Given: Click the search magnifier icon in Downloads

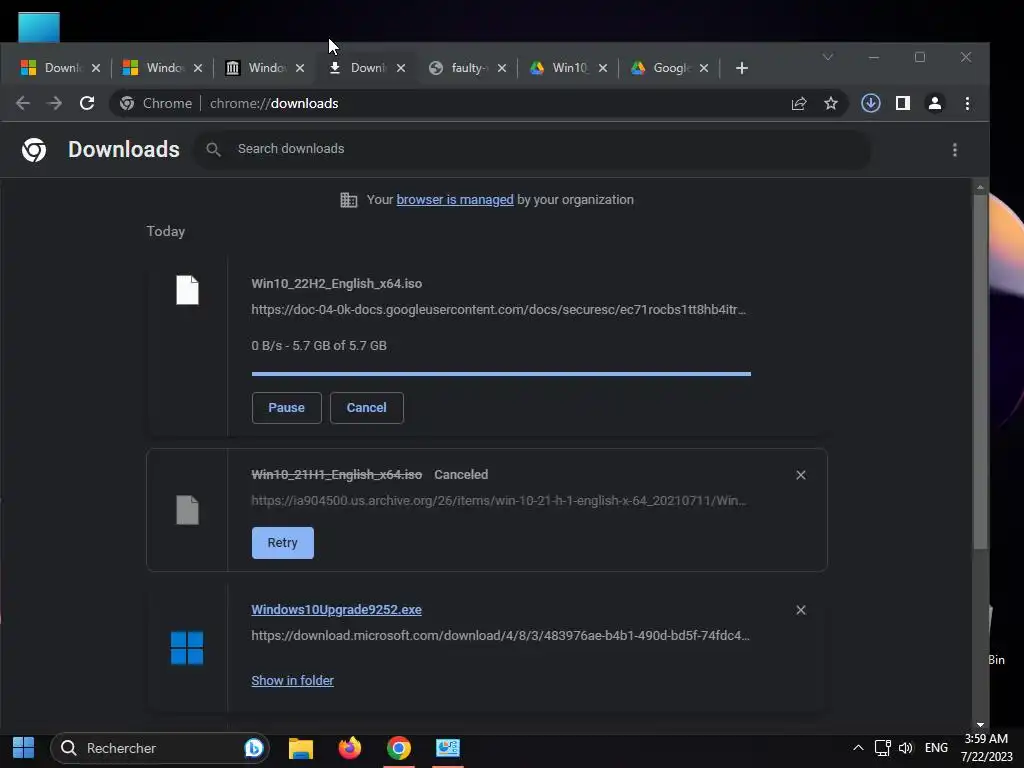Looking at the screenshot, I should tap(213, 150).
